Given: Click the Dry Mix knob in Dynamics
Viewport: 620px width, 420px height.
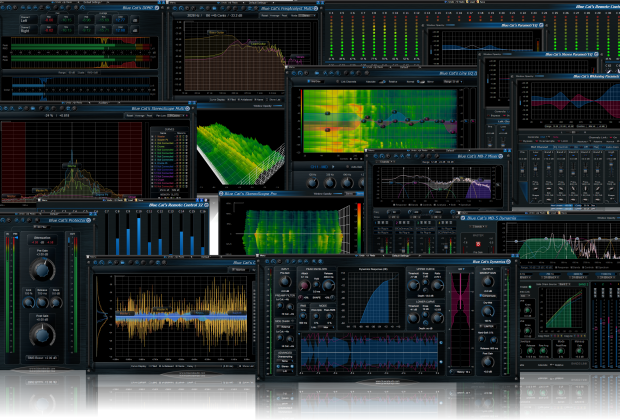Looking at the screenshot, I should click(x=488, y=311).
